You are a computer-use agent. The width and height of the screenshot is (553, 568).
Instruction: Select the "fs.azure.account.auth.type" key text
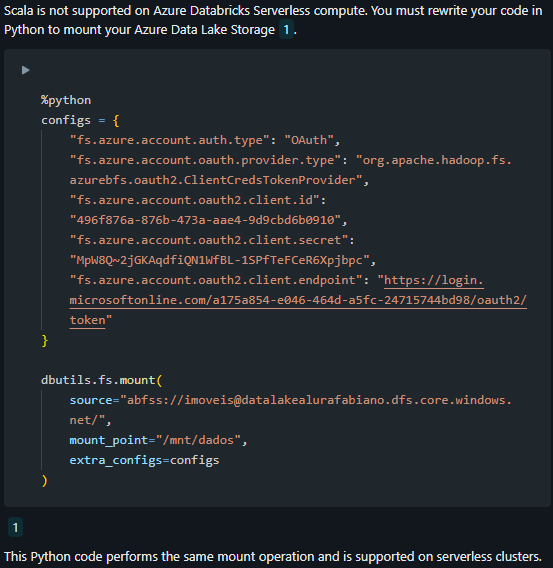tap(169, 140)
